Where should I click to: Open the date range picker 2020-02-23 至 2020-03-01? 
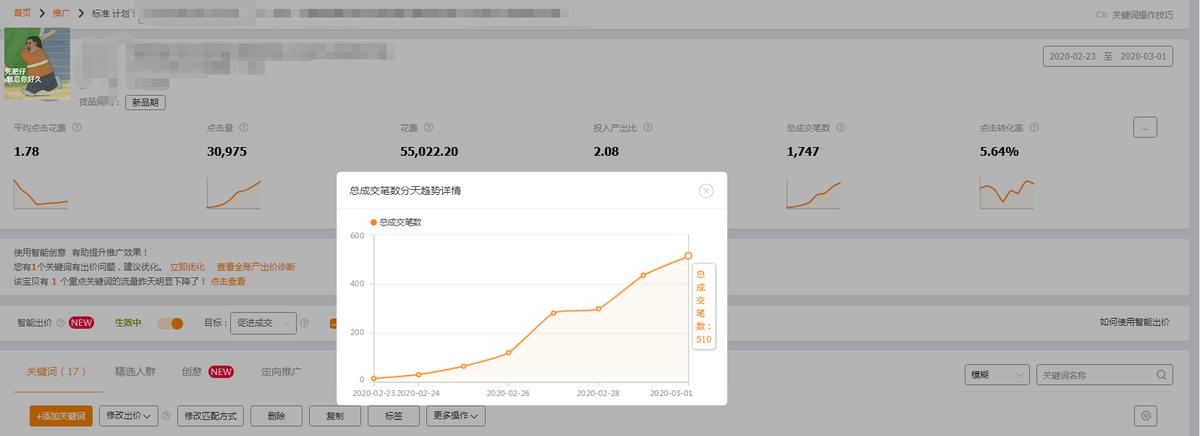(x=1107, y=57)
